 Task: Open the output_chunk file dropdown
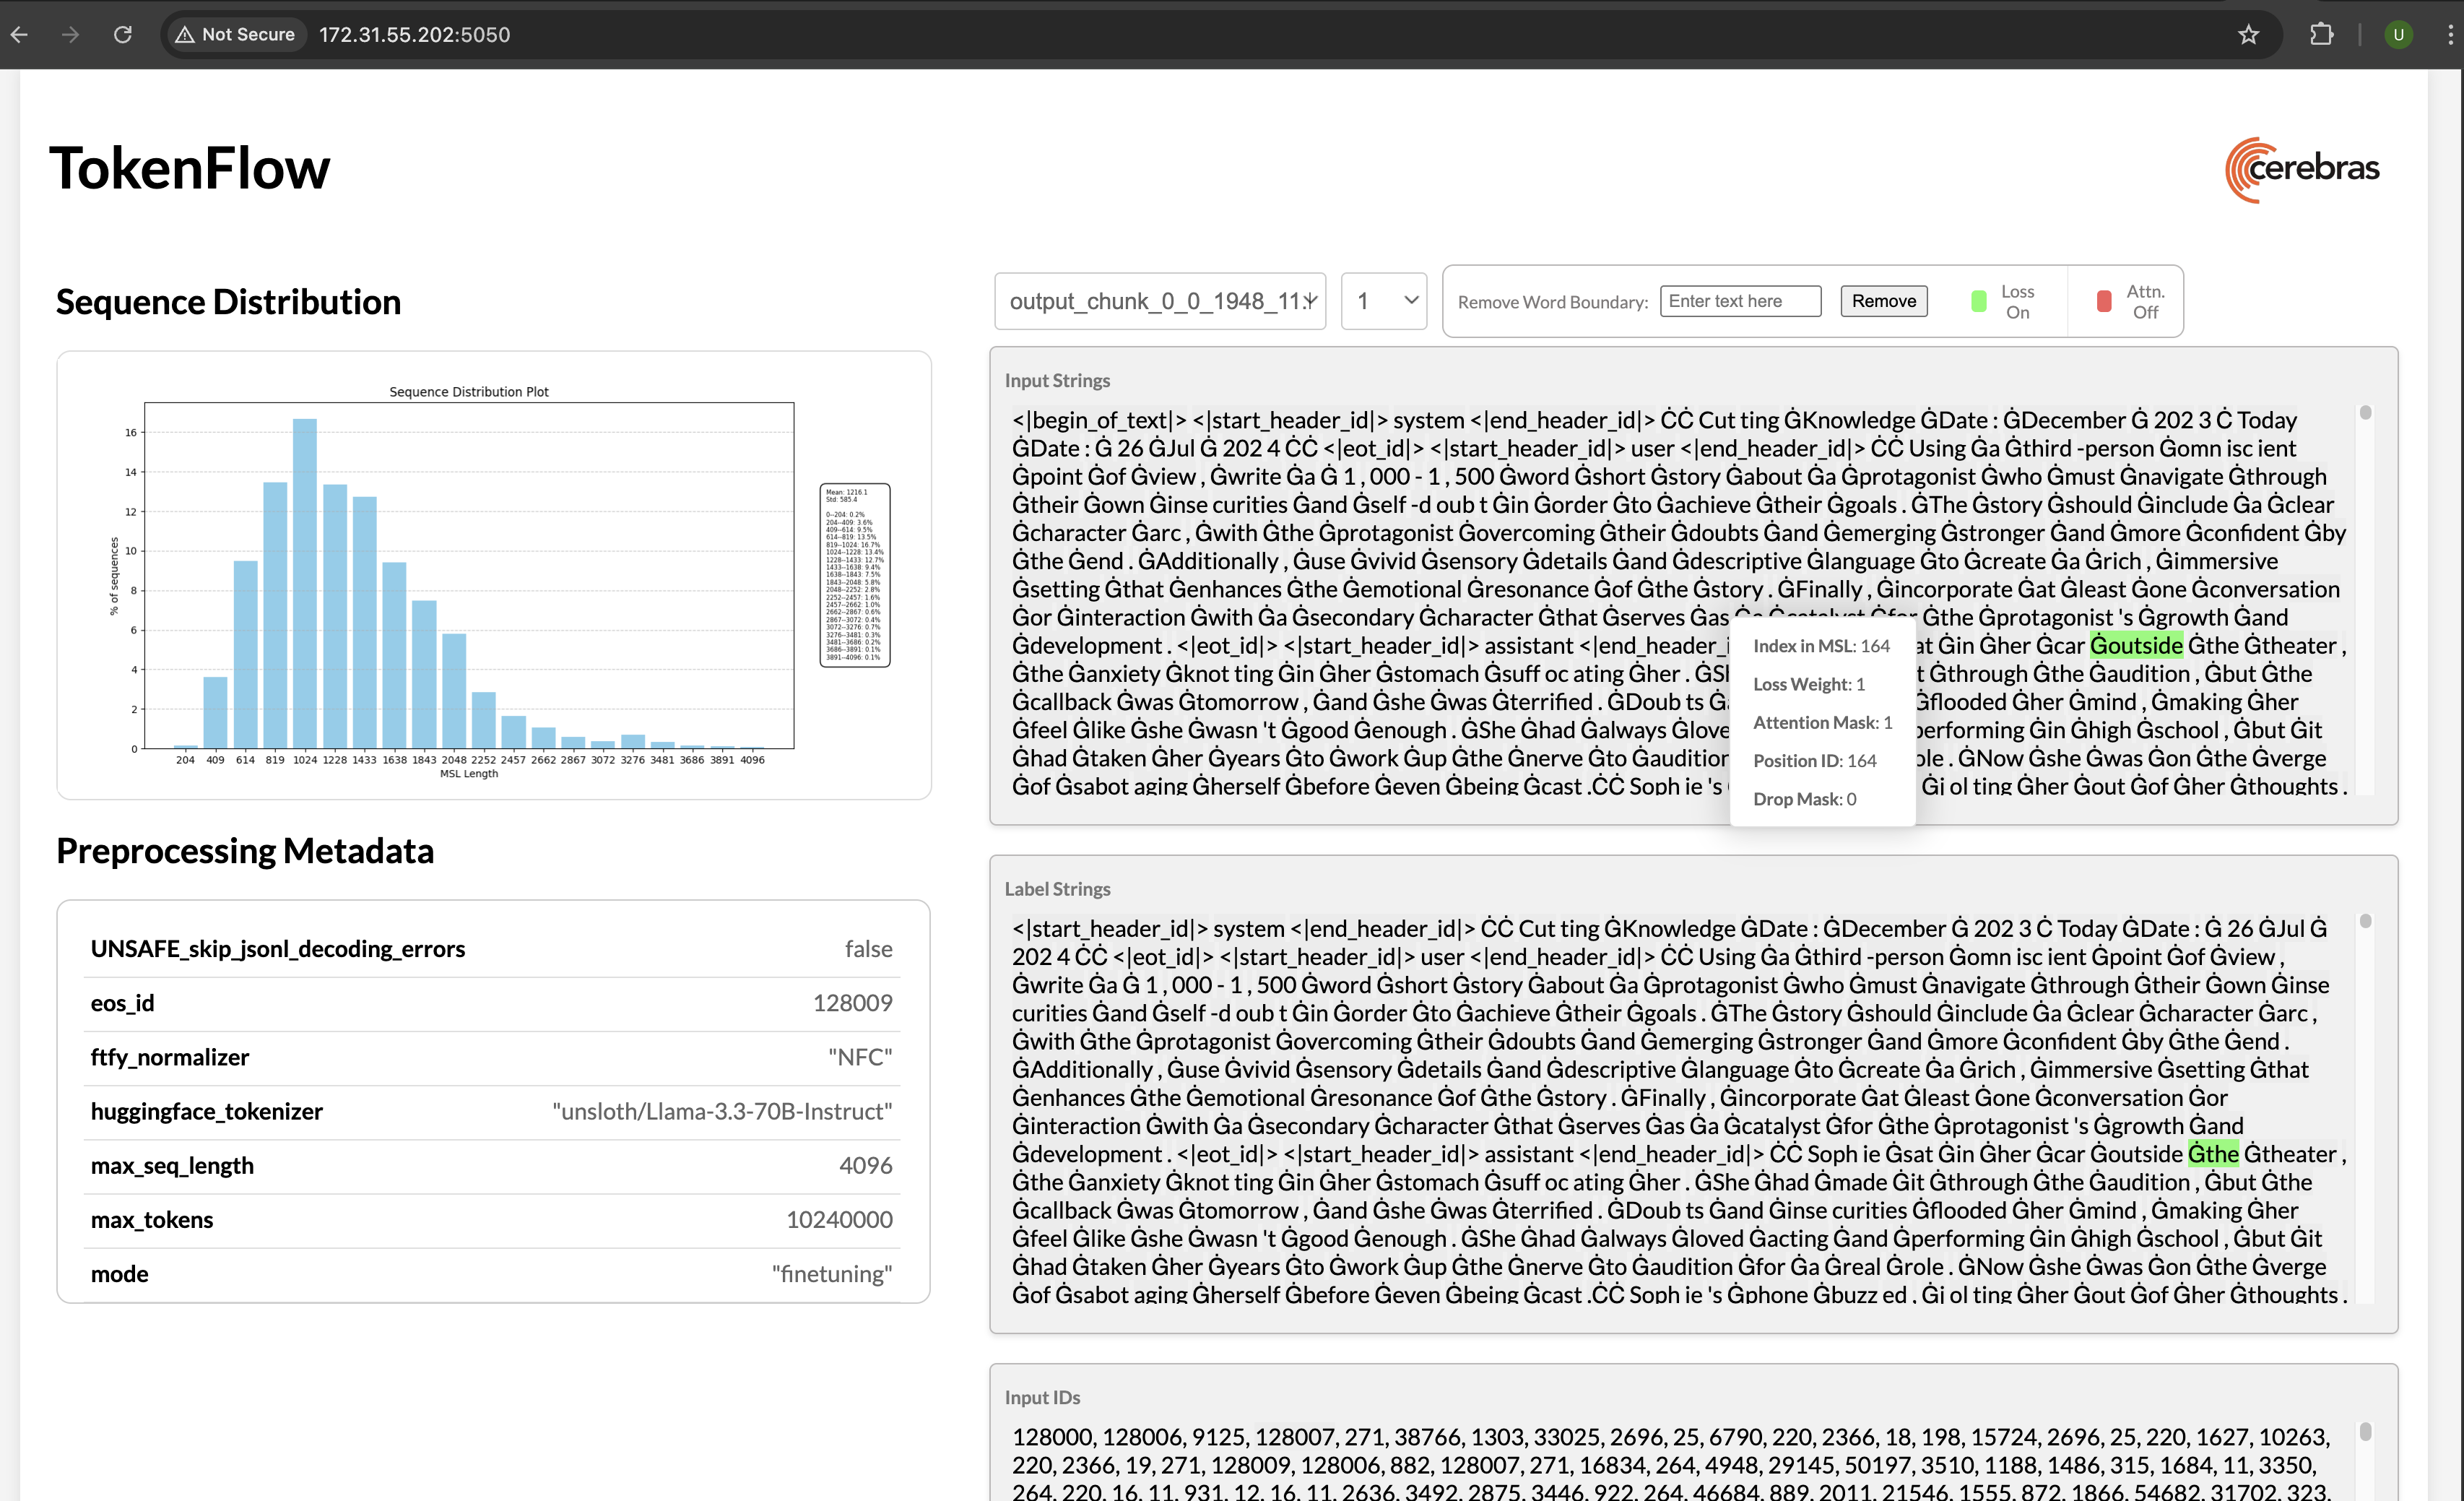tap(1160, 301)
